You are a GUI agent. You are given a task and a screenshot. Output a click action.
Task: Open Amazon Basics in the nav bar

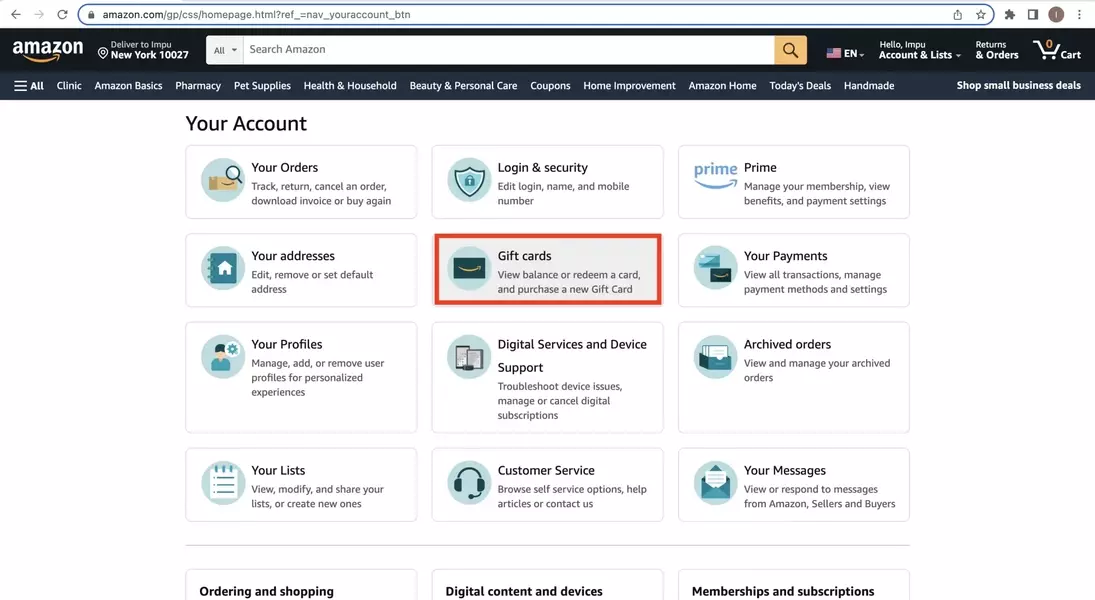pyautogui.click(x=128, y=86)
